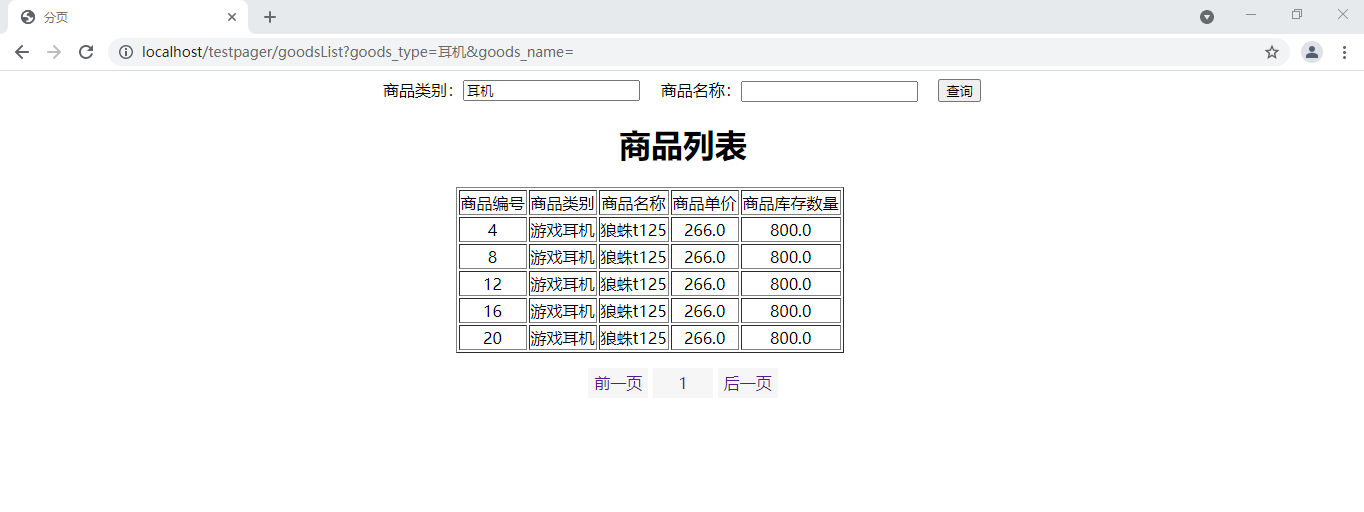Click the 商品名称： label text
The height and width of the screenshot is (512, 1364).
pos(698,91)
